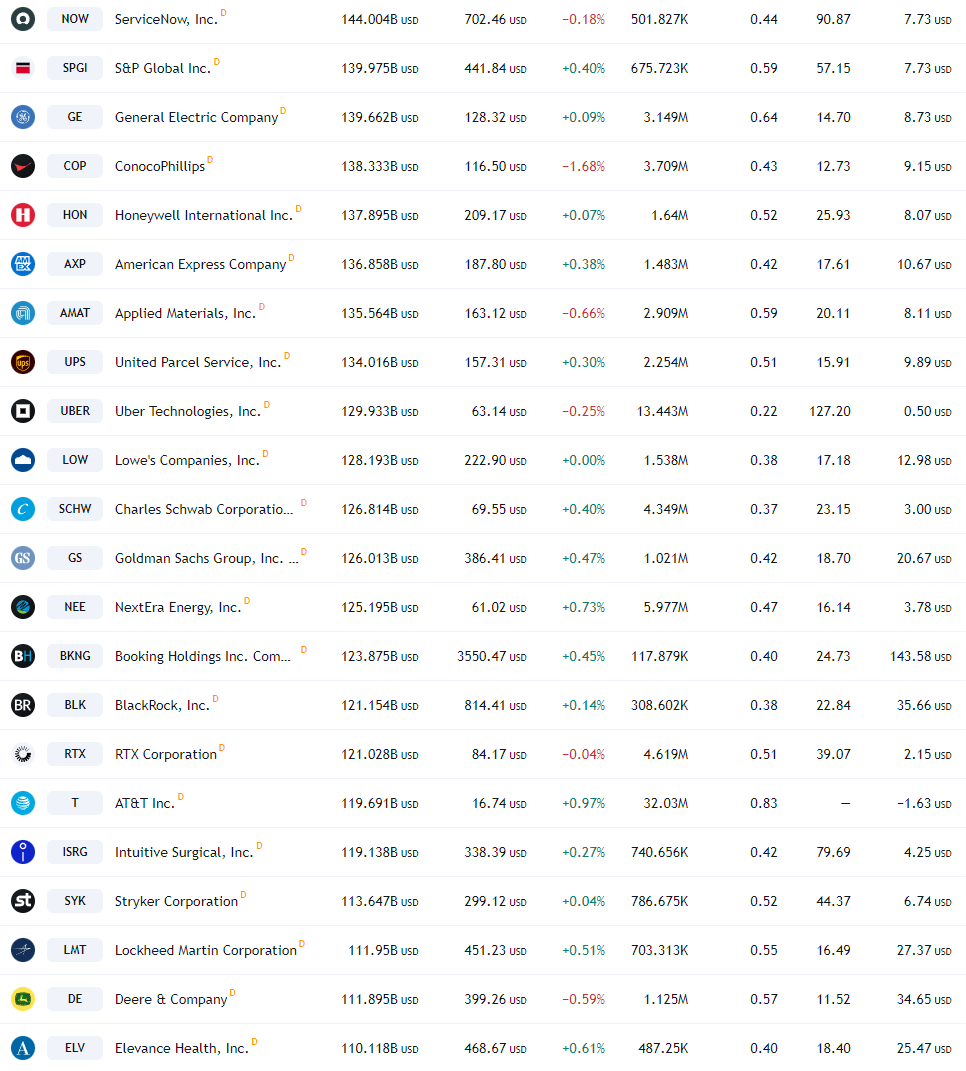Screen dimensions: 966x1071
Task: Open General Electric Company link
Action: pyautogui.click(x=197, y=117)
